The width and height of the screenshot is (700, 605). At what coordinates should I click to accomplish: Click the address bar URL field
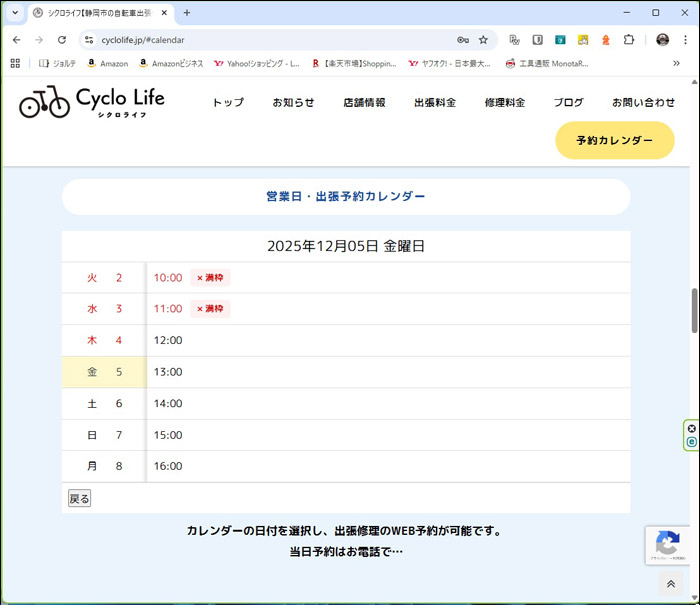click(x=270, y=40)
